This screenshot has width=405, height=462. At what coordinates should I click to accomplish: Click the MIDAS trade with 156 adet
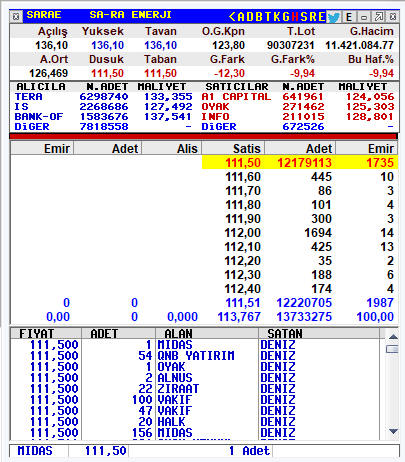[195, 433]
